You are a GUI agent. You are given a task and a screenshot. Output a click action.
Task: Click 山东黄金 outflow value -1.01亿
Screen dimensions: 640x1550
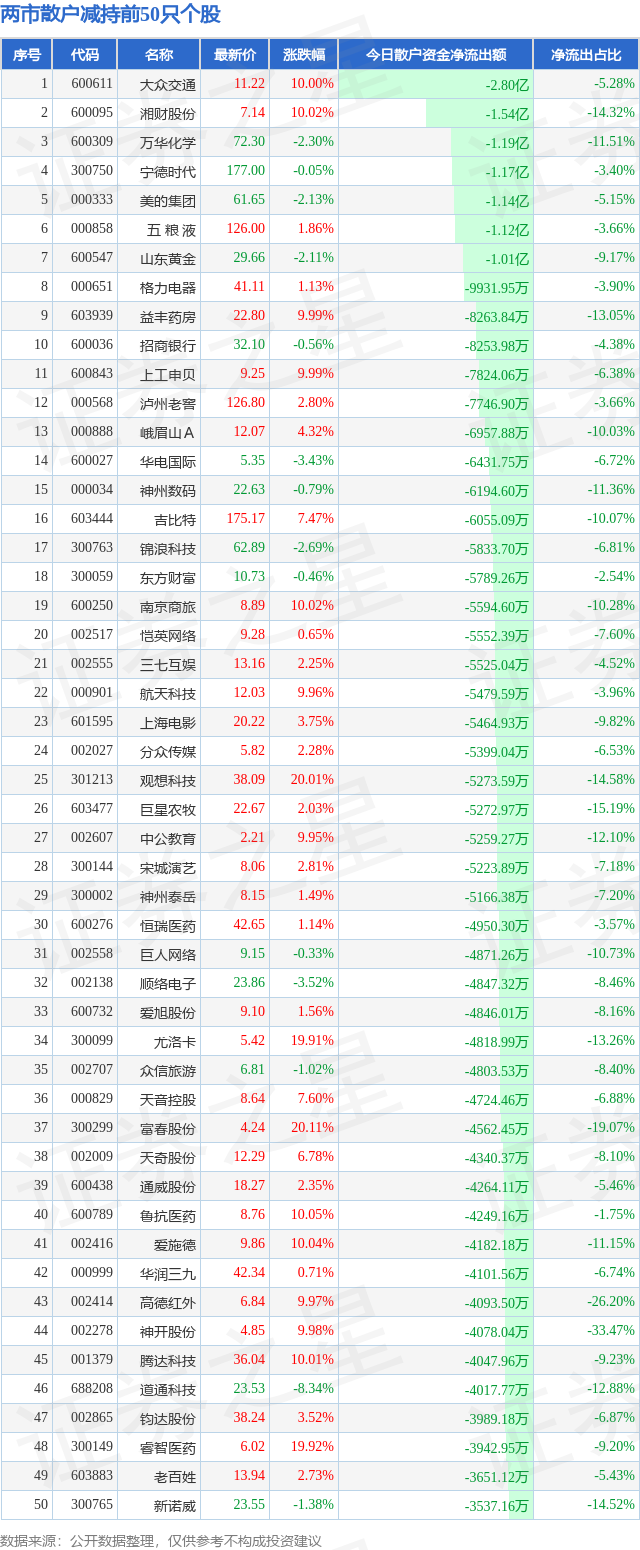point(507,259)
